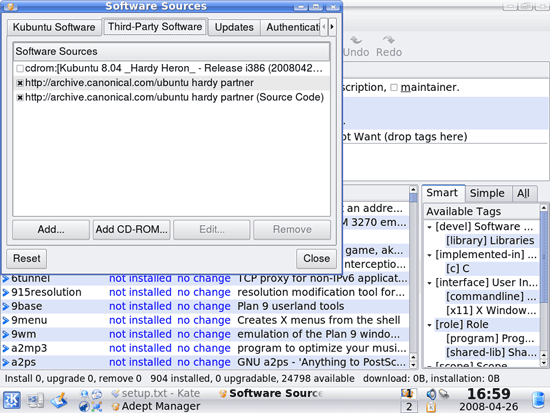Open the Updates tab
This screenshot has width=550, height=413.
234,27
